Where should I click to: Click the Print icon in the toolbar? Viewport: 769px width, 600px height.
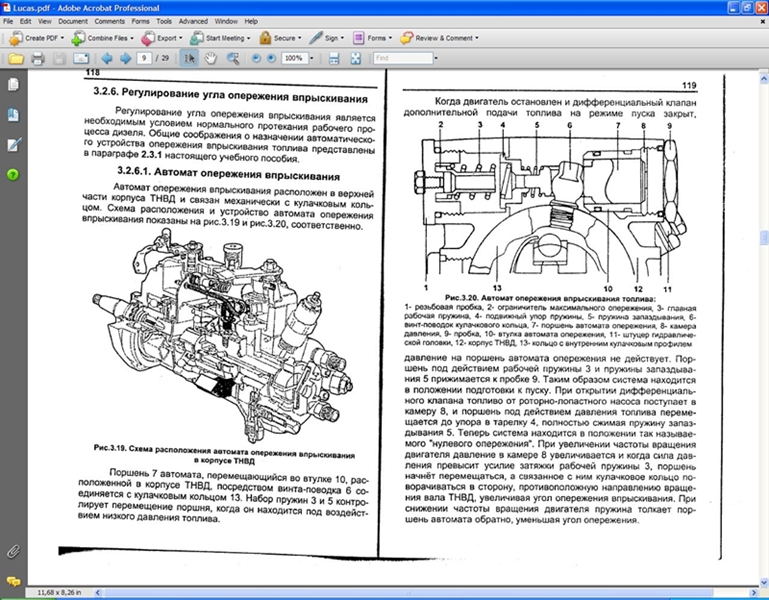tap(38, 59)
